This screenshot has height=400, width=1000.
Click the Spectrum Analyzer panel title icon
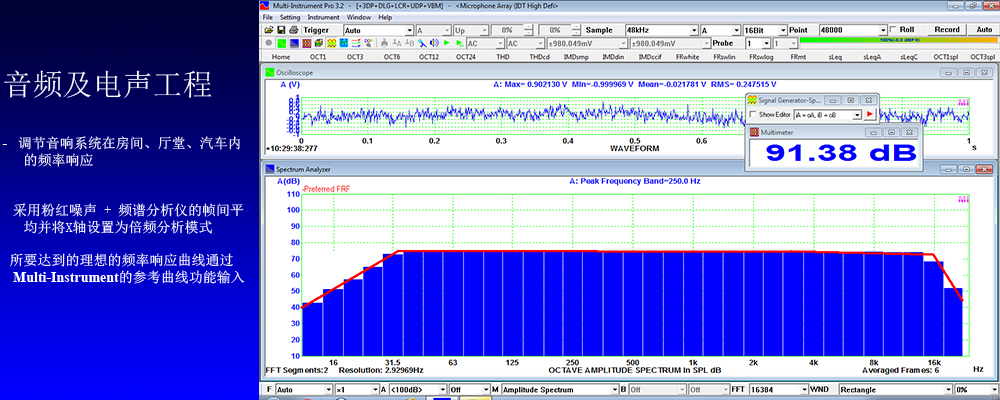(269, 170)
